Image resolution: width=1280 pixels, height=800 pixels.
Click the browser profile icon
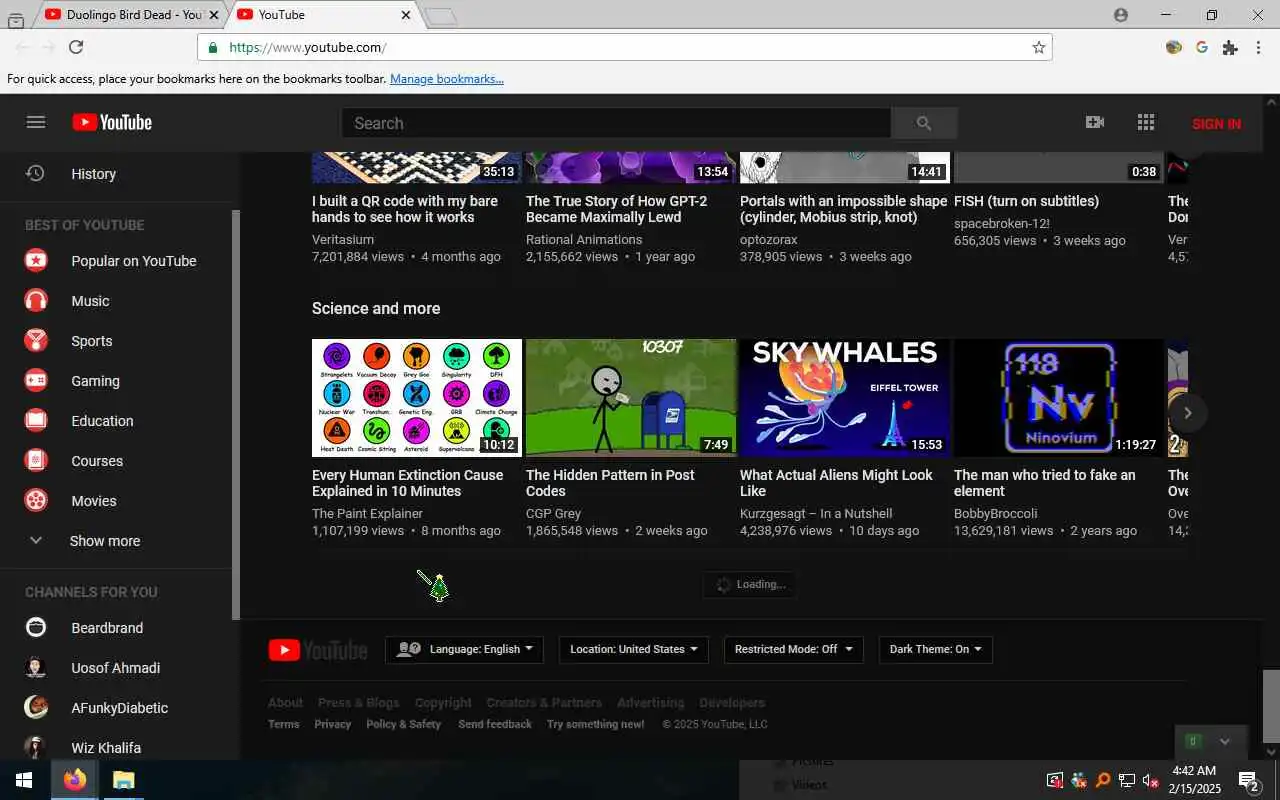click(1121, 15)
